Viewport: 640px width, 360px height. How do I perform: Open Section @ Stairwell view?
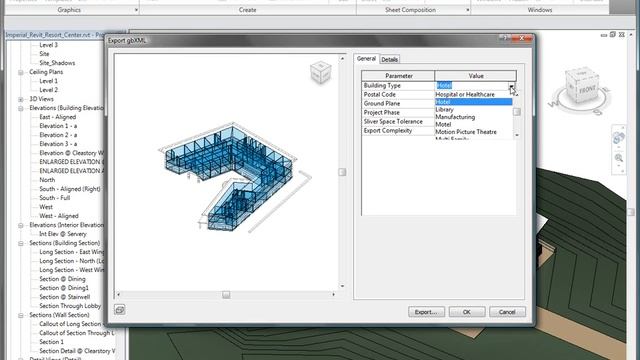point(64,297)
